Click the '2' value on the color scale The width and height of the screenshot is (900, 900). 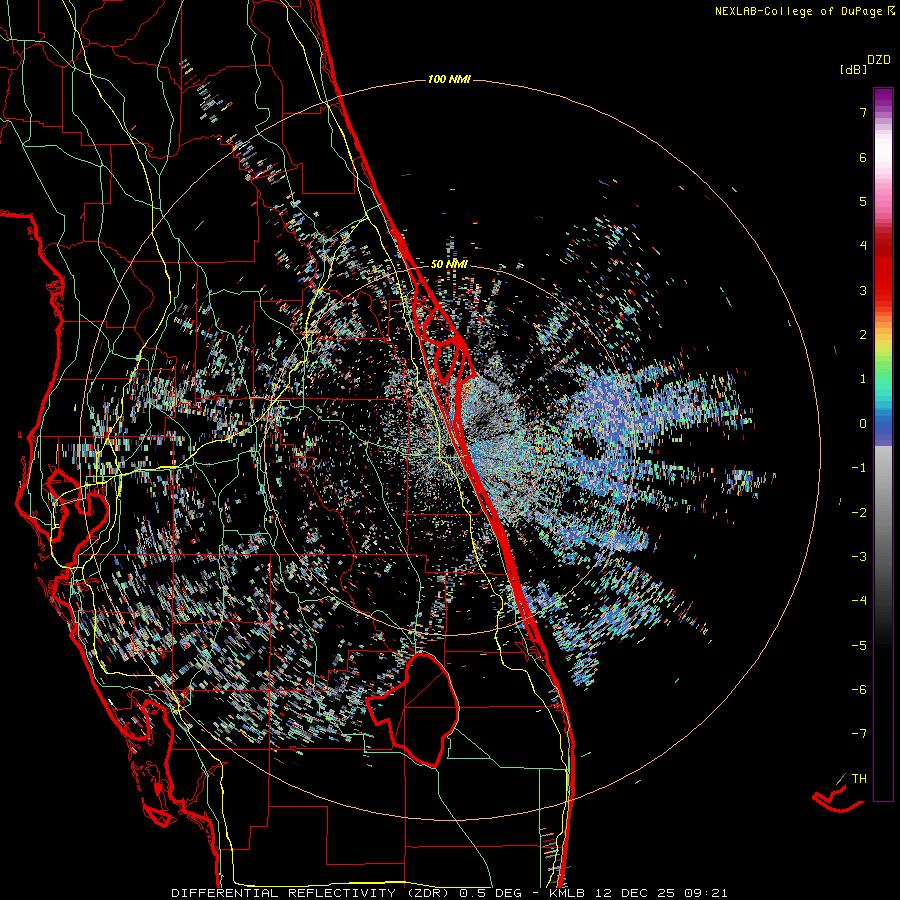(x=863, y=335)
